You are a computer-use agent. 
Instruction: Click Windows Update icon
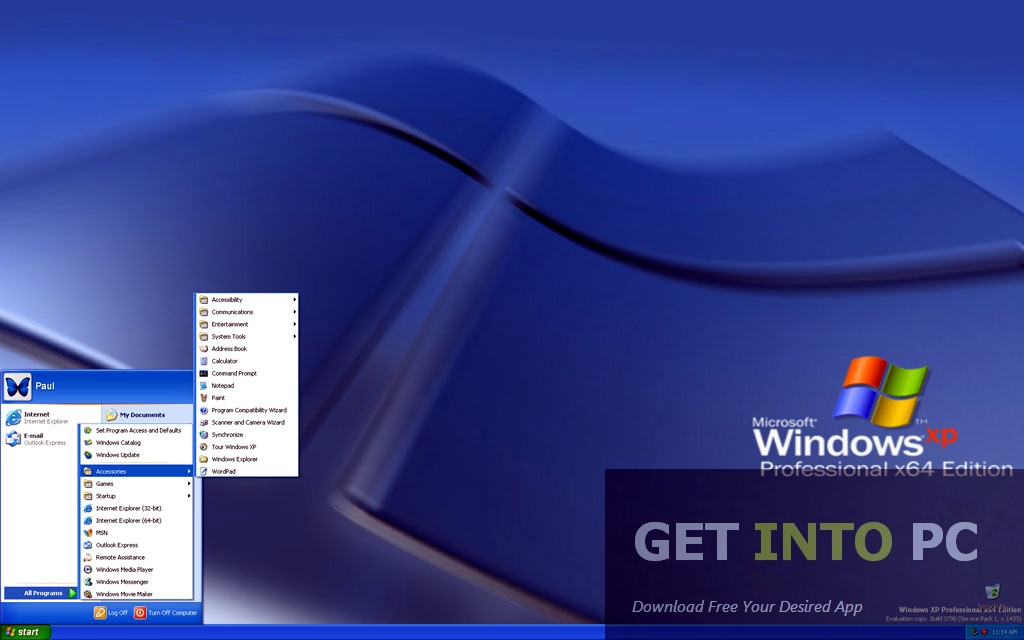pyautogui.click(x=88, y=455)
